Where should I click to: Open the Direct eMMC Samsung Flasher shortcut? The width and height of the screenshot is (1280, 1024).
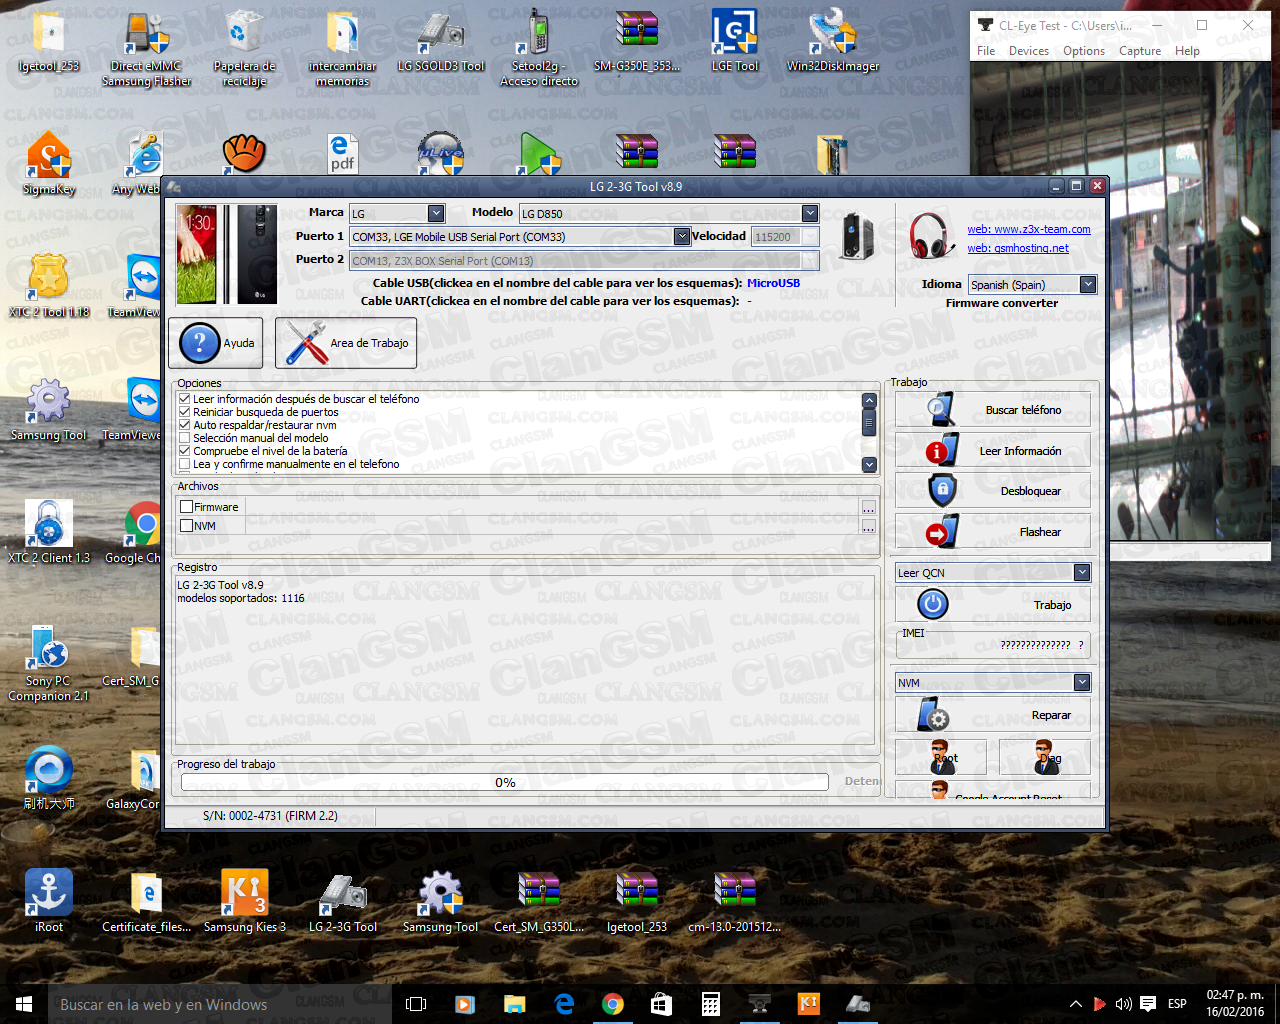[x=146, y=48]
